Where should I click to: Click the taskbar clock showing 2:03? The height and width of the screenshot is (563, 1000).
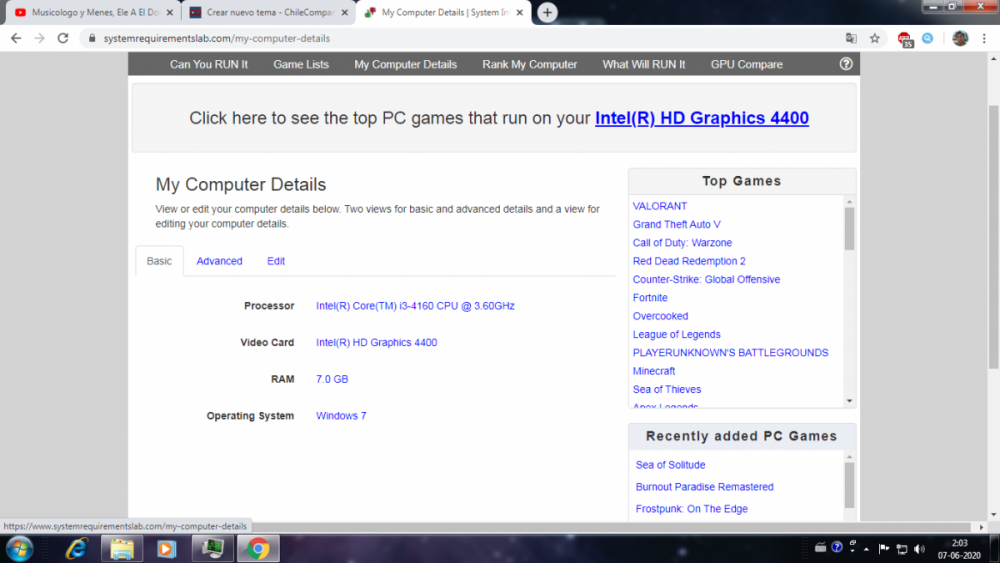(959, 549)
